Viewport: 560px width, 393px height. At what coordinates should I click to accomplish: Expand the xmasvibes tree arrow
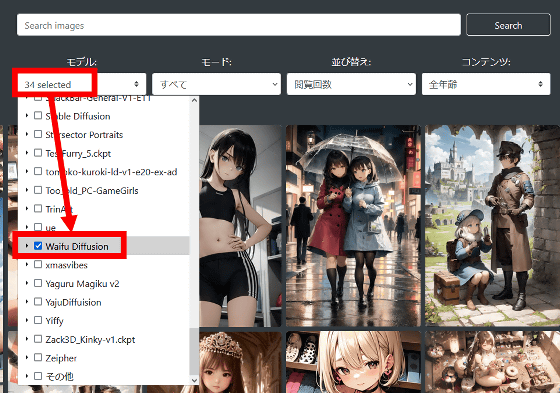click(x=27, y=264)
